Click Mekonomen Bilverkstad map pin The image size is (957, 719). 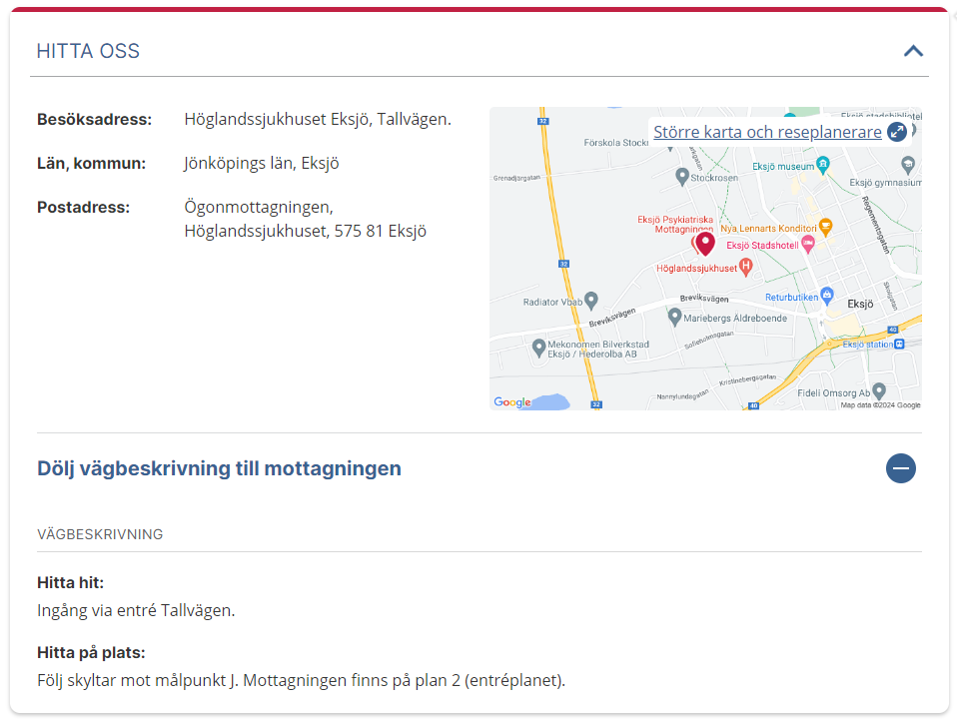[538, 348]
